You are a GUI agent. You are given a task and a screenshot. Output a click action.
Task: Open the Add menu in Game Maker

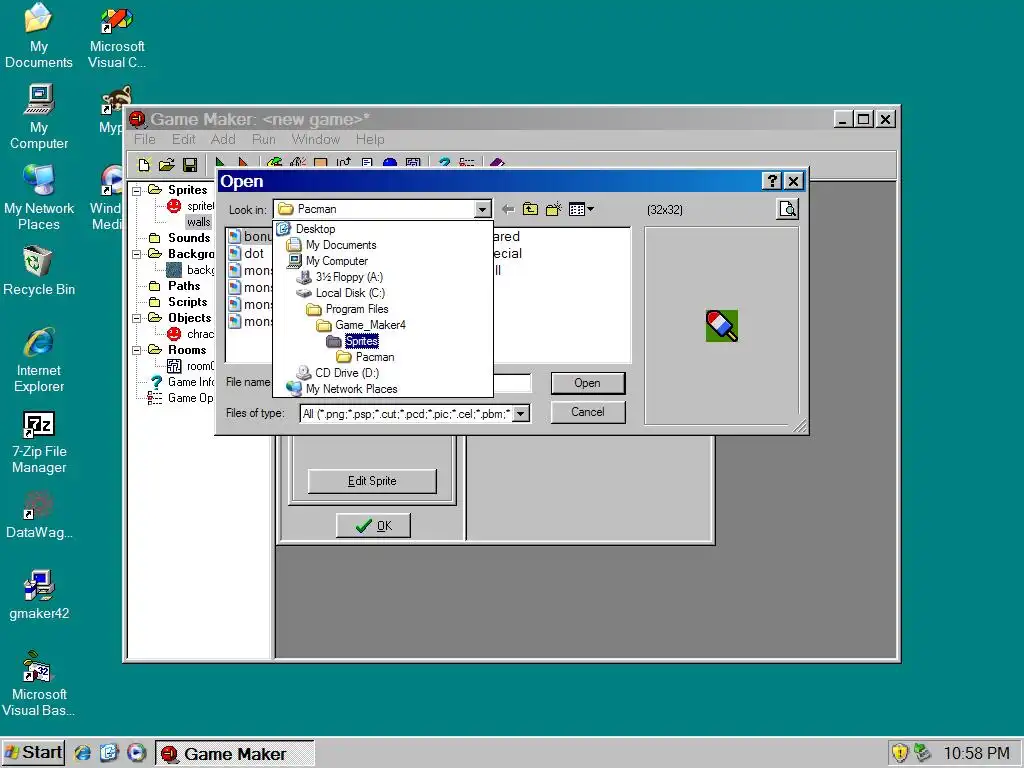click(x=223, y=140)
